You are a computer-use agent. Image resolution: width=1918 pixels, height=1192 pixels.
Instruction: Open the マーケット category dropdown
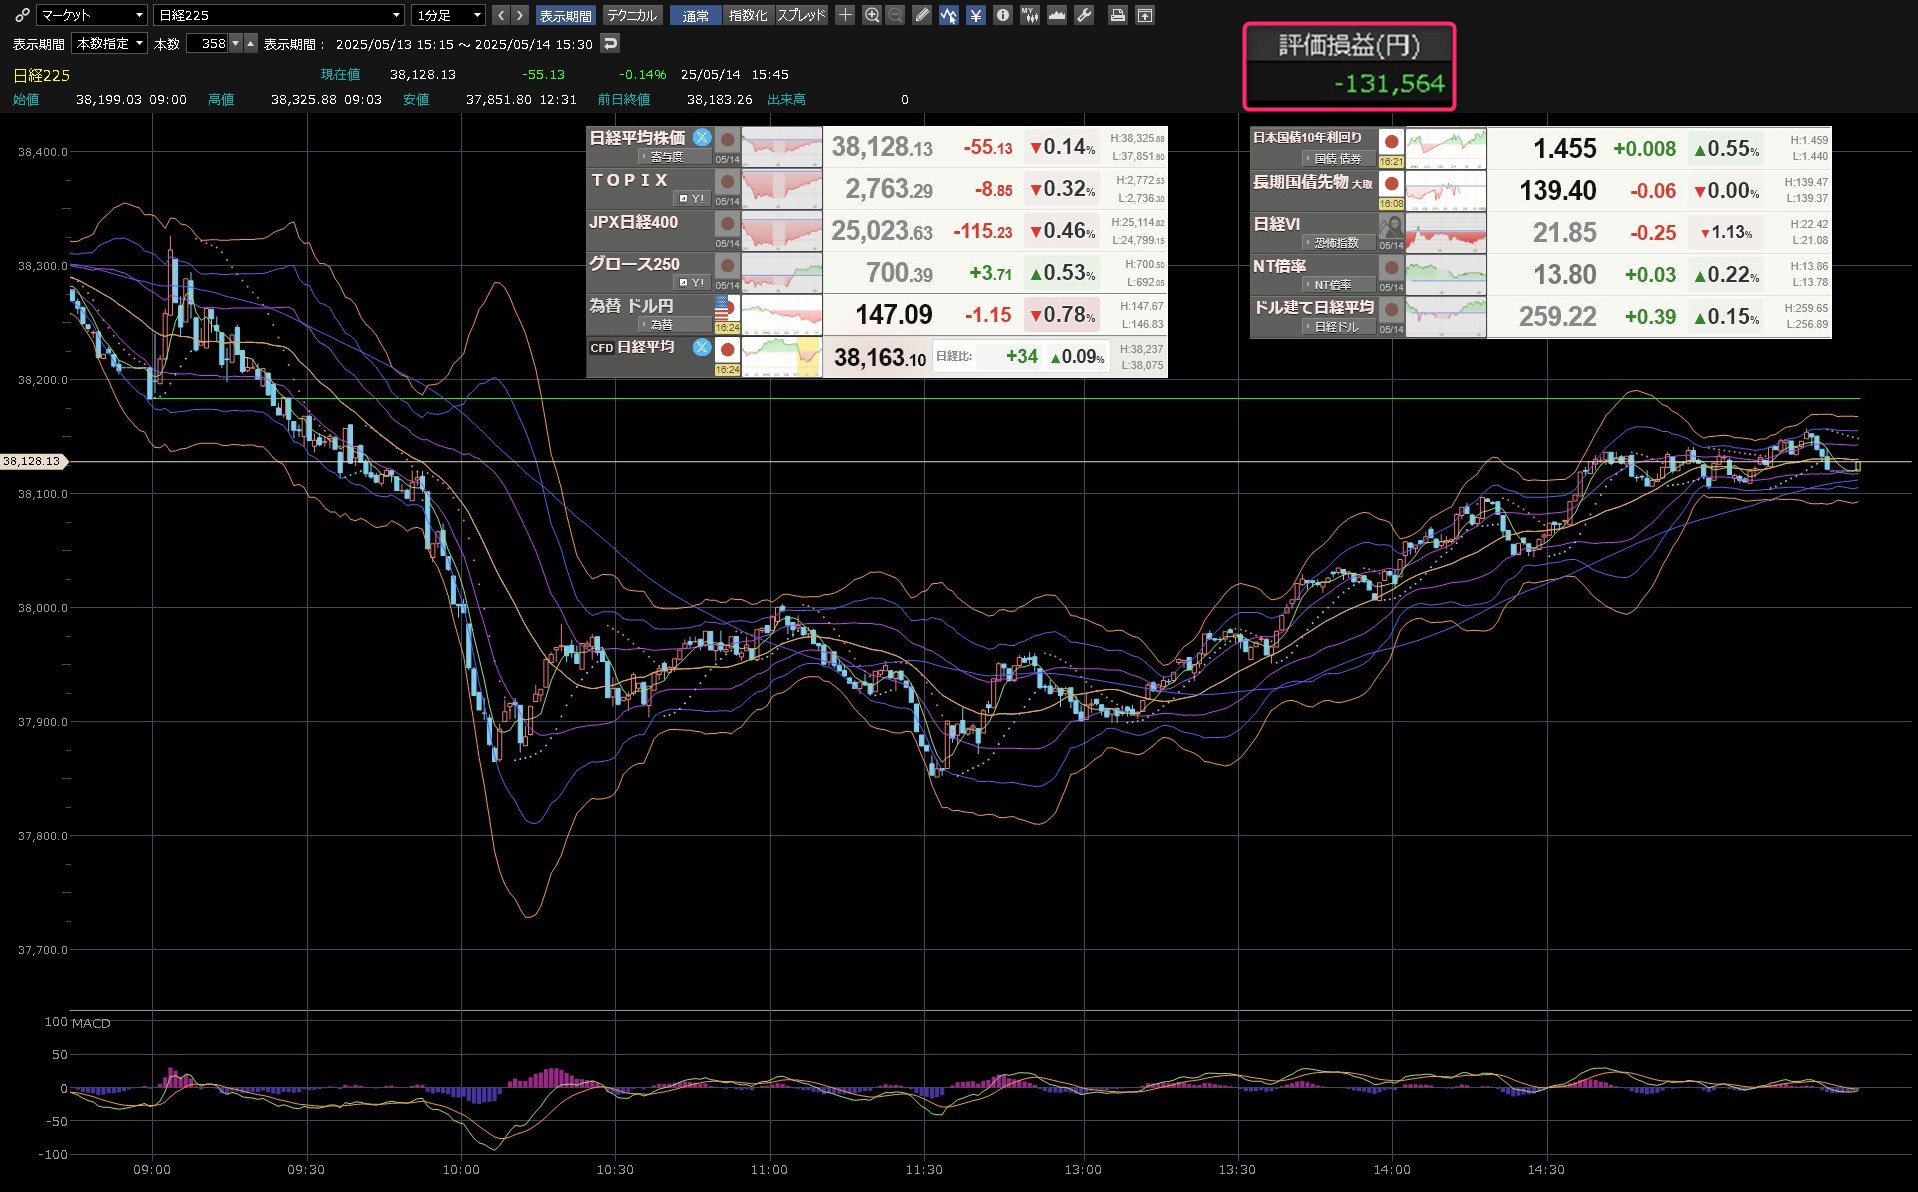pos(92,15)
